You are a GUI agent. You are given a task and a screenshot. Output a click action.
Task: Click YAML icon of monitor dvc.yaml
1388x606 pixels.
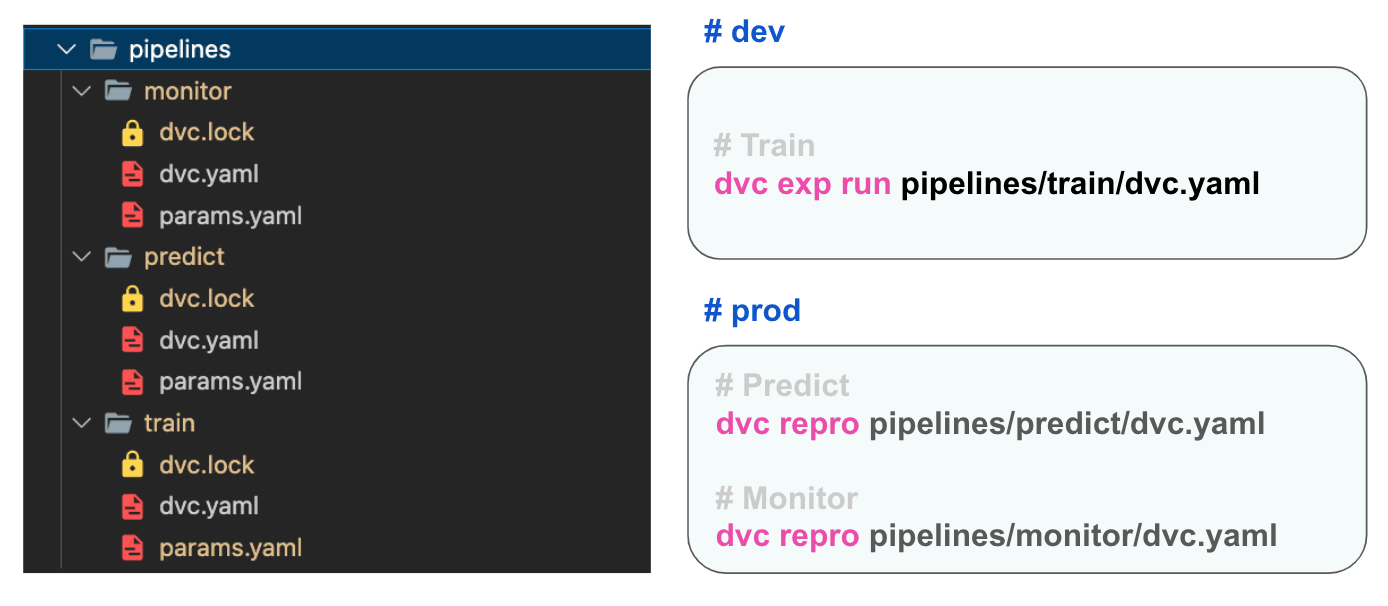coord(132,174)
